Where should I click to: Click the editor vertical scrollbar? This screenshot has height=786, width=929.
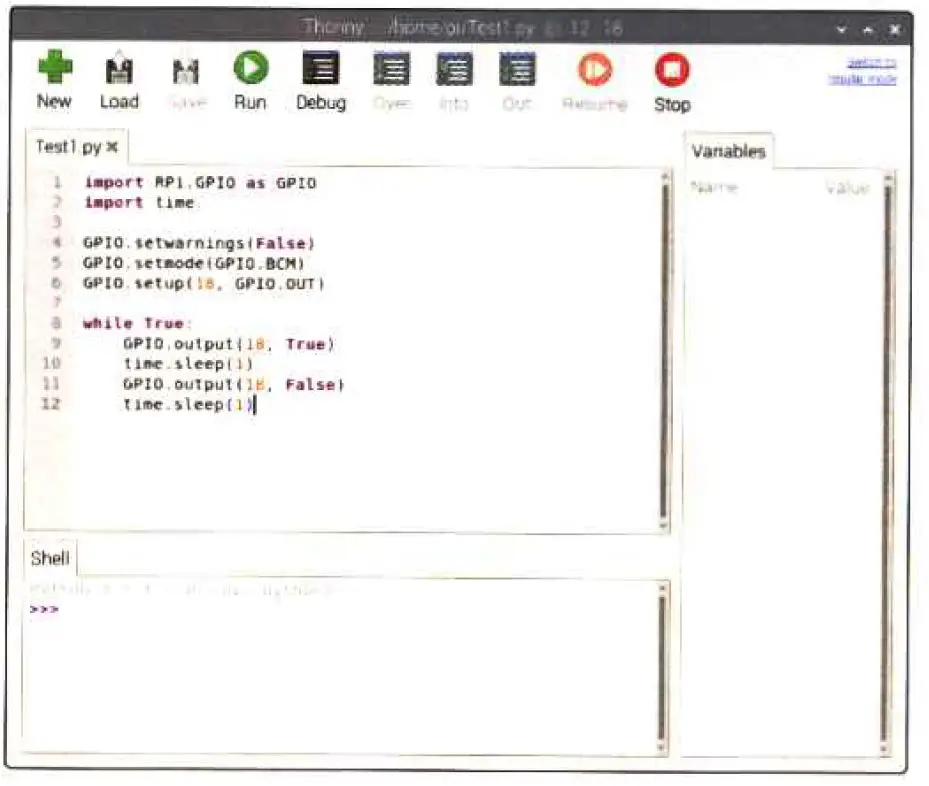click(x=665, y=349)
